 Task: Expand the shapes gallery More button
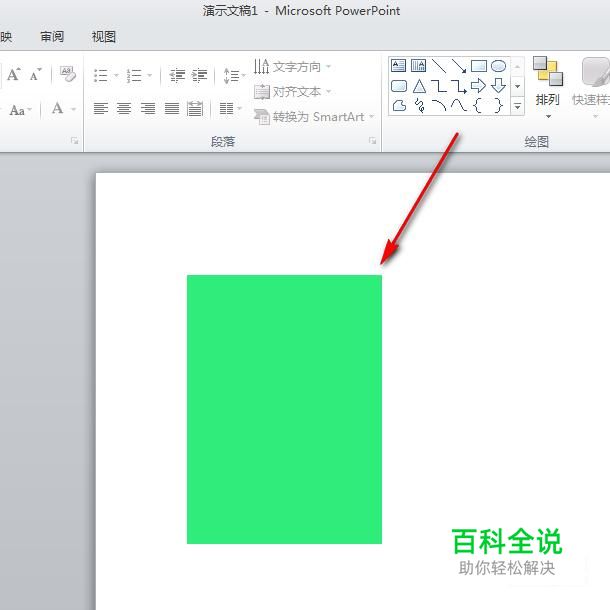tap(518, 105)
